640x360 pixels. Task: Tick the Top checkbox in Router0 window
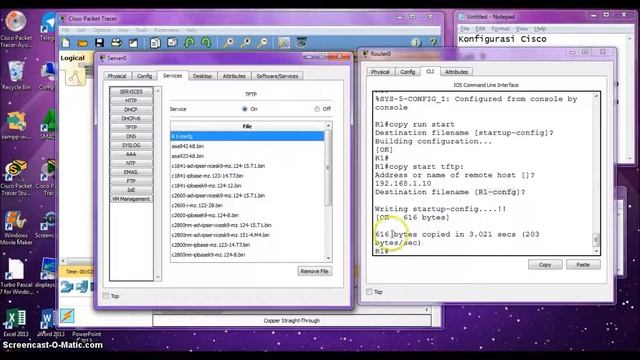(x=370, y=292)
